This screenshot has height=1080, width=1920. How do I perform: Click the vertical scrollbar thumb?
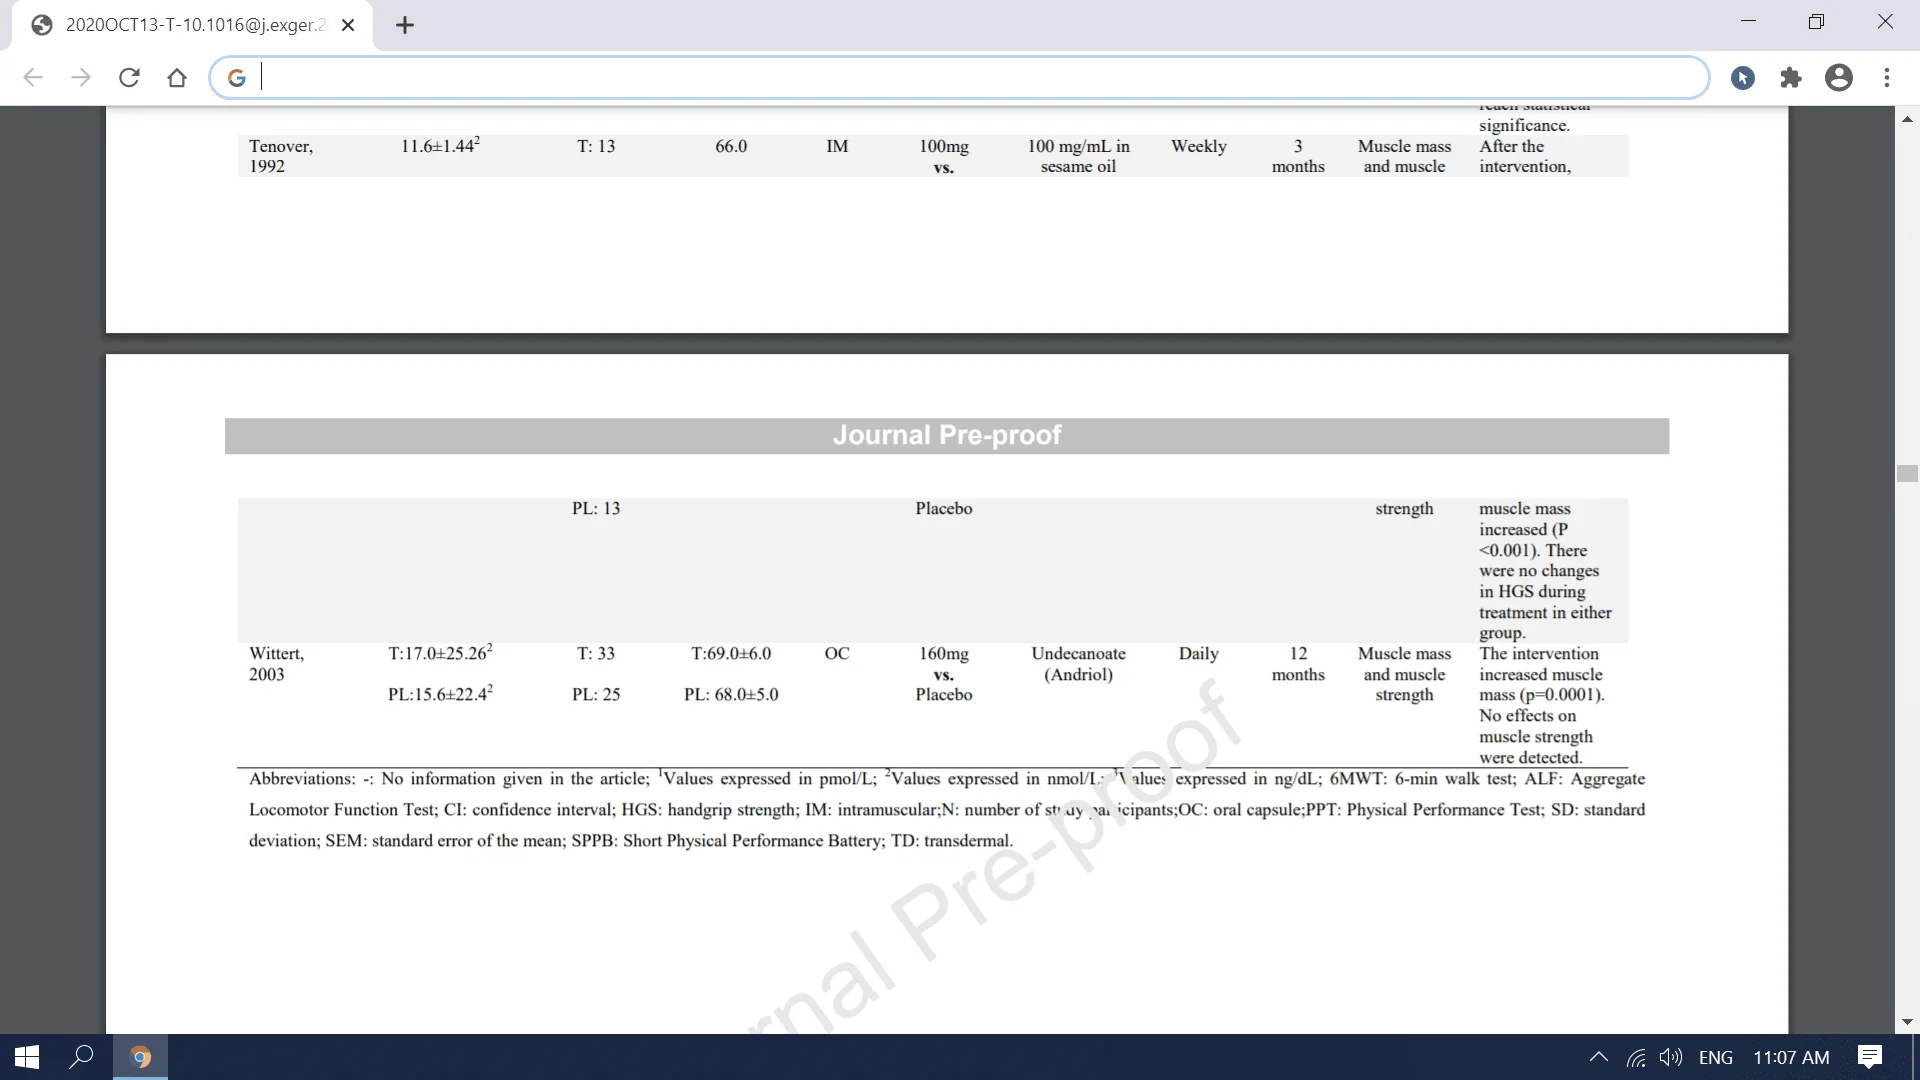pos(1907,474)
